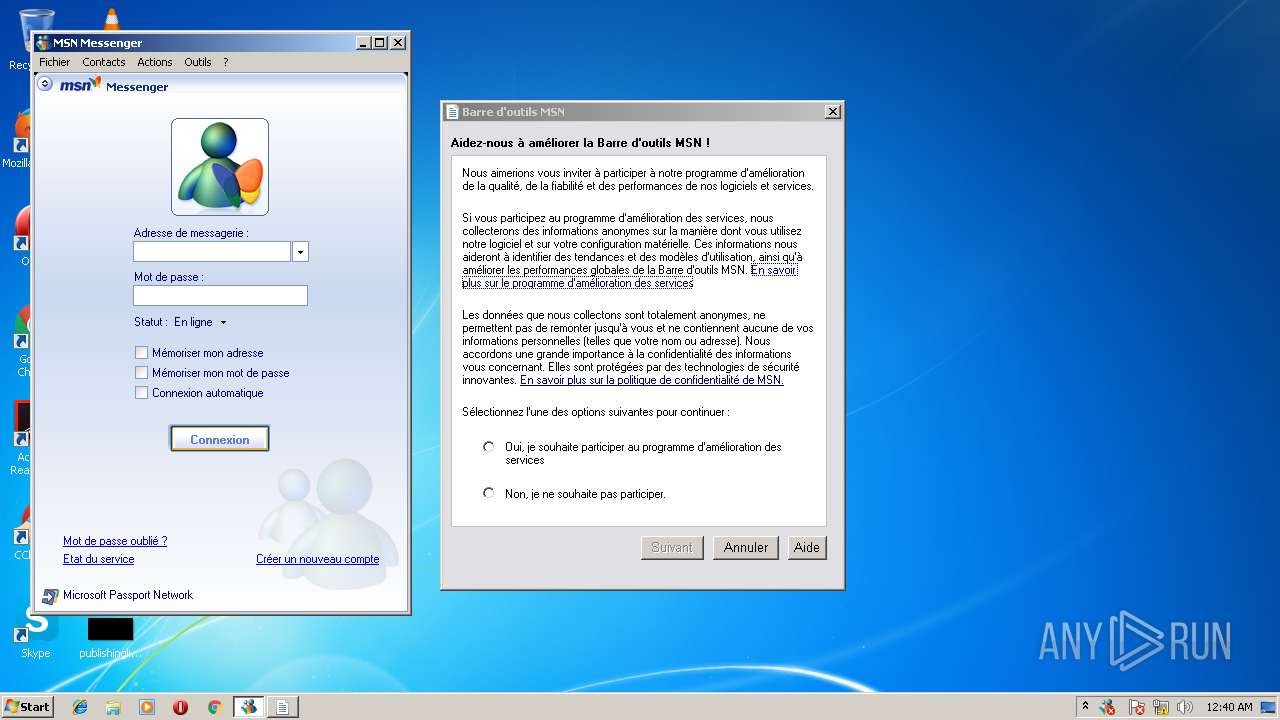Open the volume speaker tray icon
This screenshot has width=1280, height=720.
point(1185,707)
